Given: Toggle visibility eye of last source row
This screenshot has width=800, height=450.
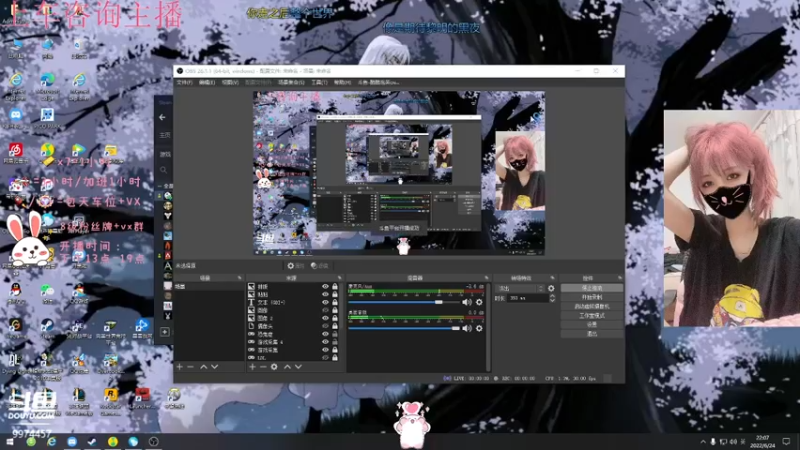Looking at the screenshot, I should [325, 358].
